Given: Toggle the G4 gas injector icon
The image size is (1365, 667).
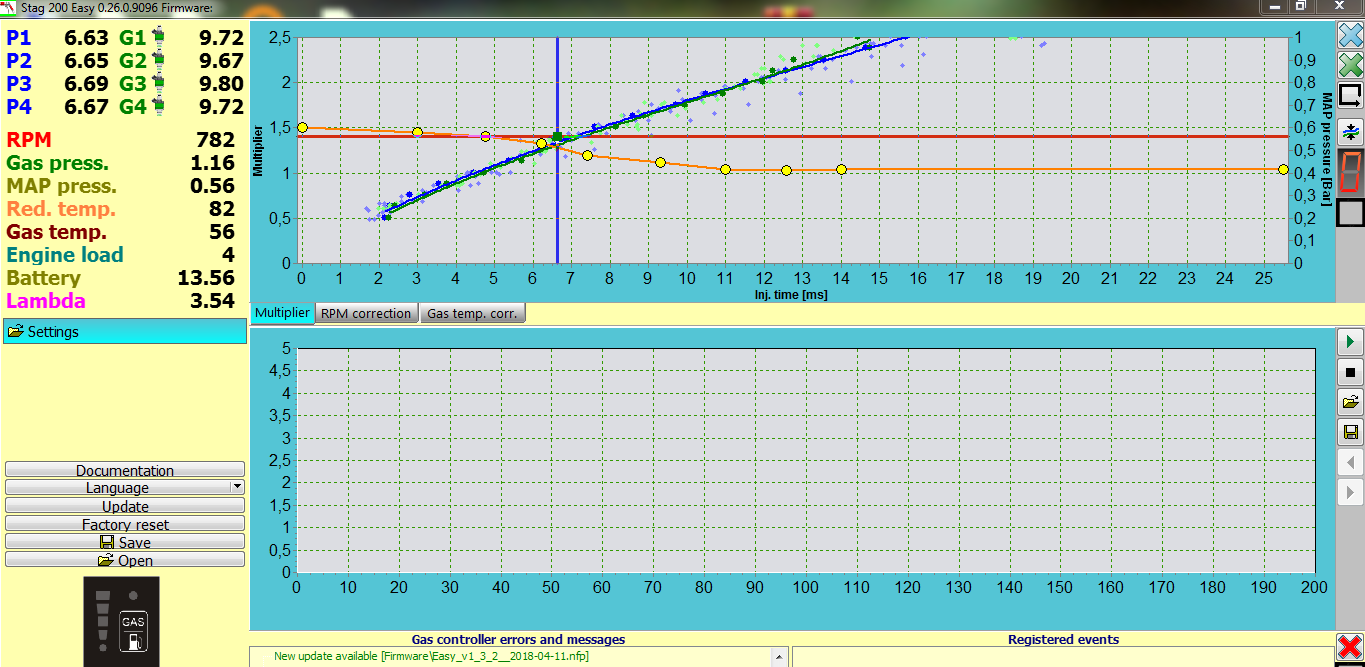Looking at the screenshot, I should pyautogui.click(x=157, y=107).
